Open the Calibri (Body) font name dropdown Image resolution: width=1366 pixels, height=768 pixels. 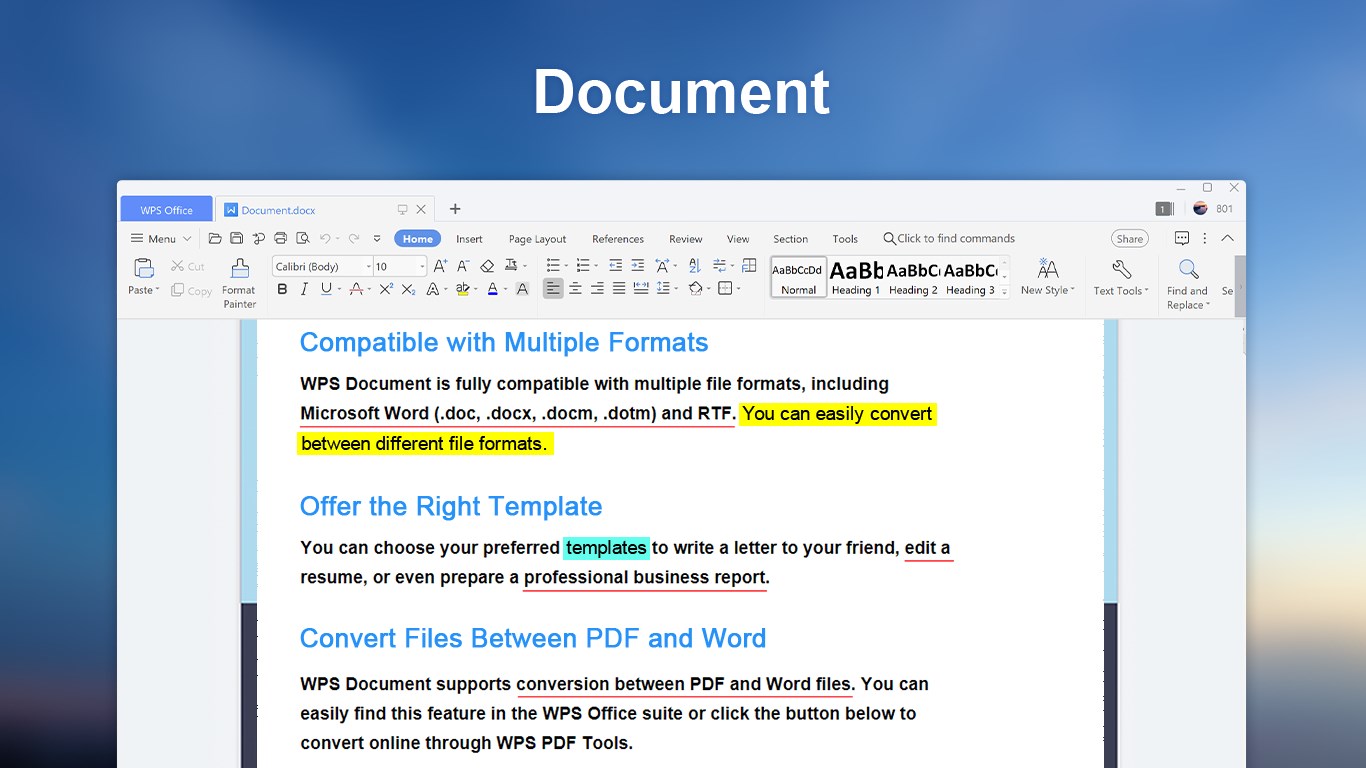click(369, 267)
